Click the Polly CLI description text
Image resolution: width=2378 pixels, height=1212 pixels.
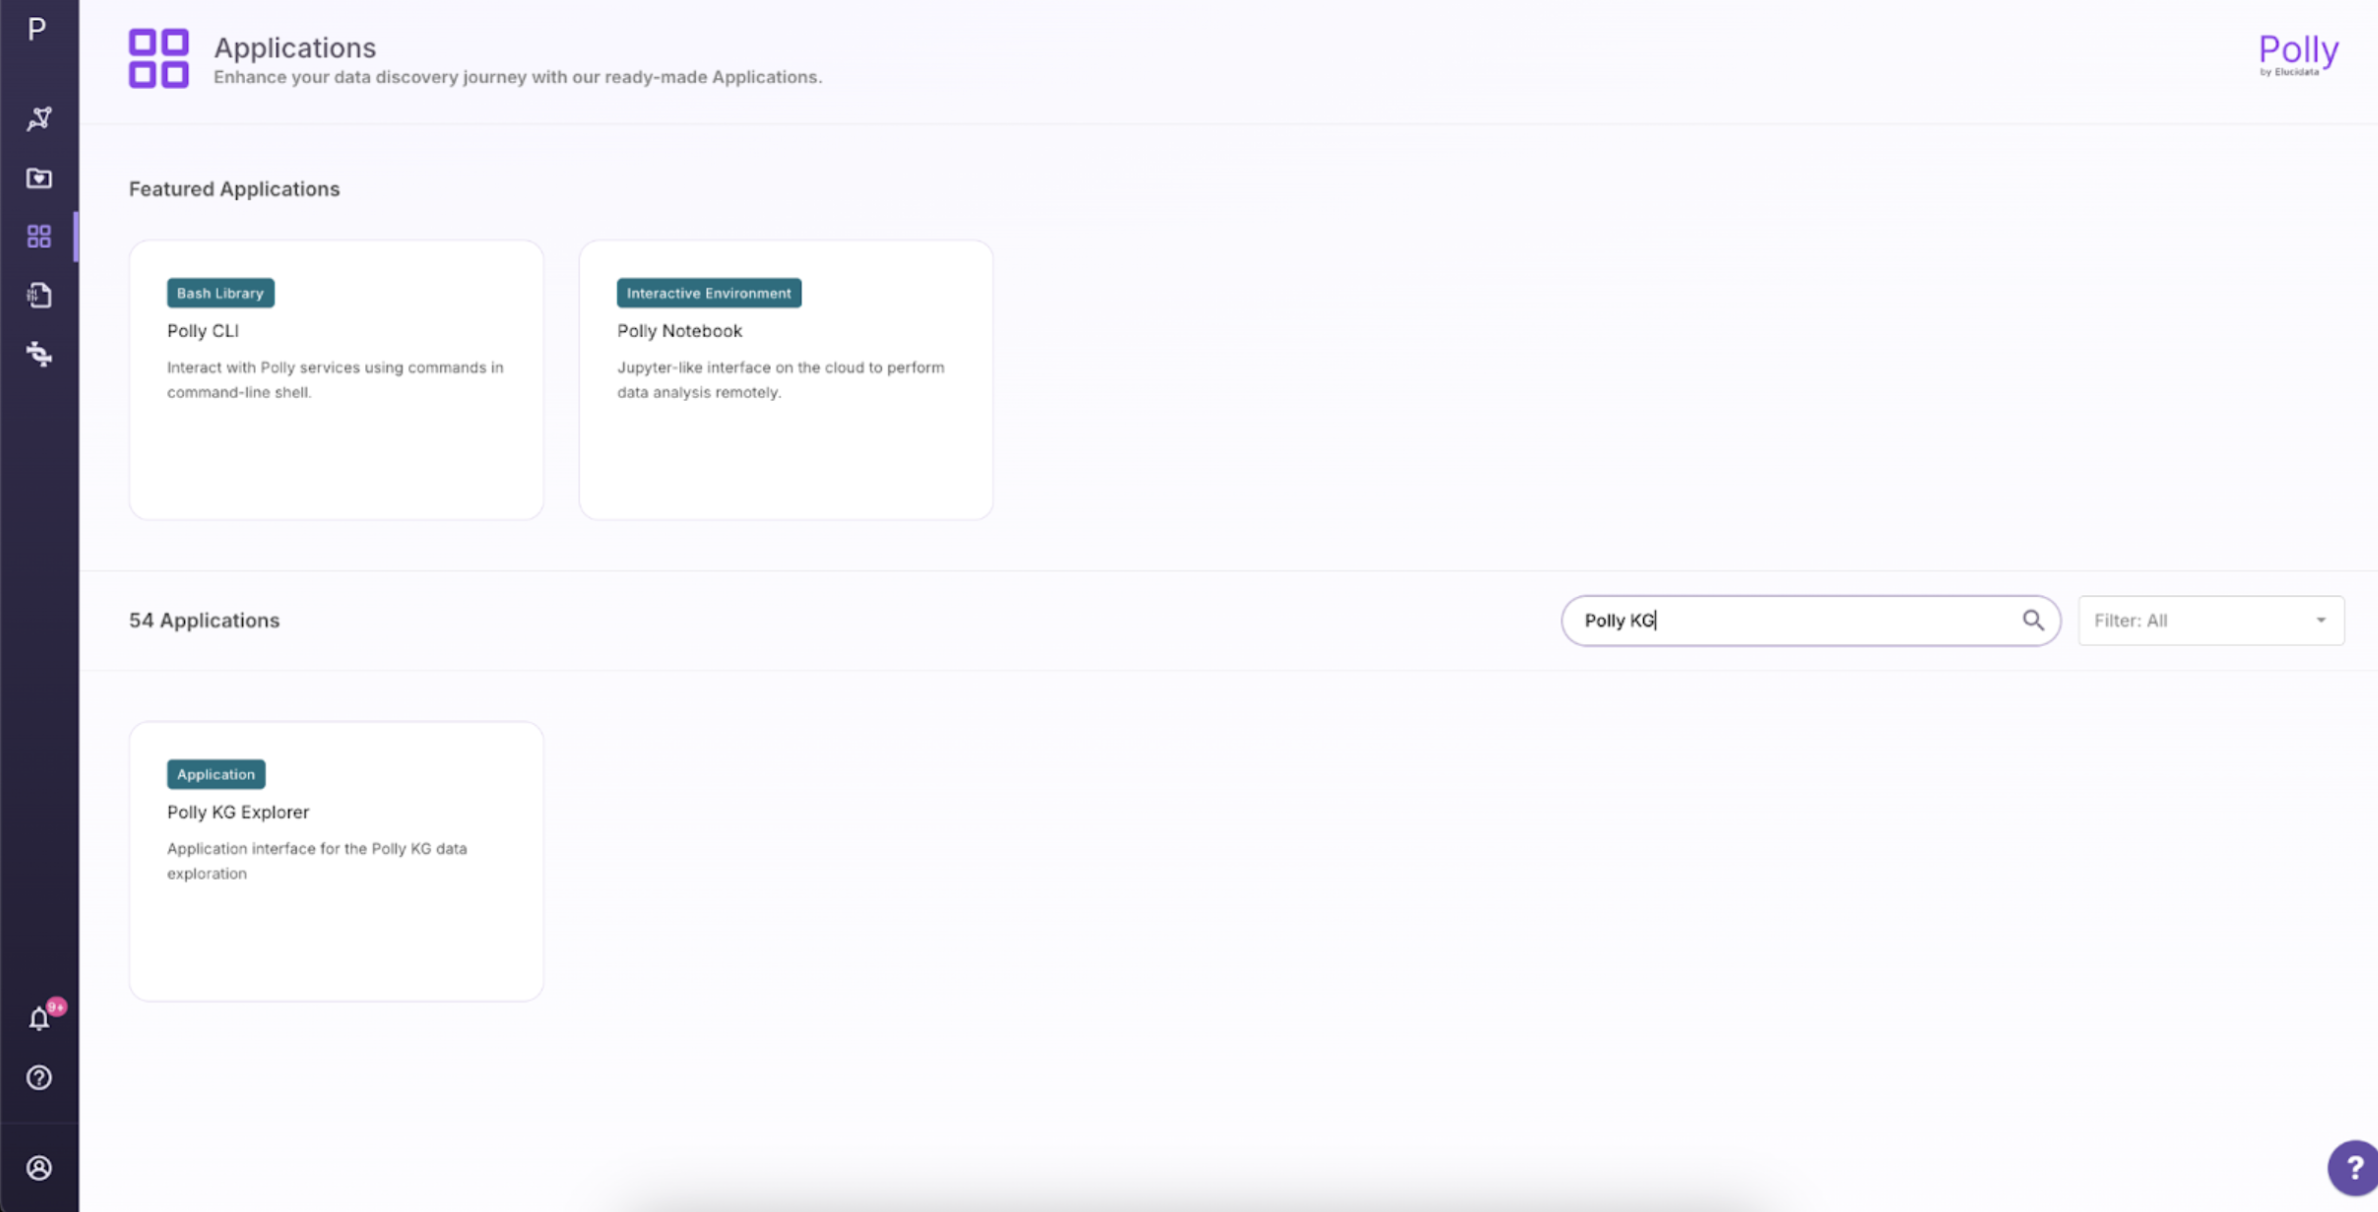point(335,380)
